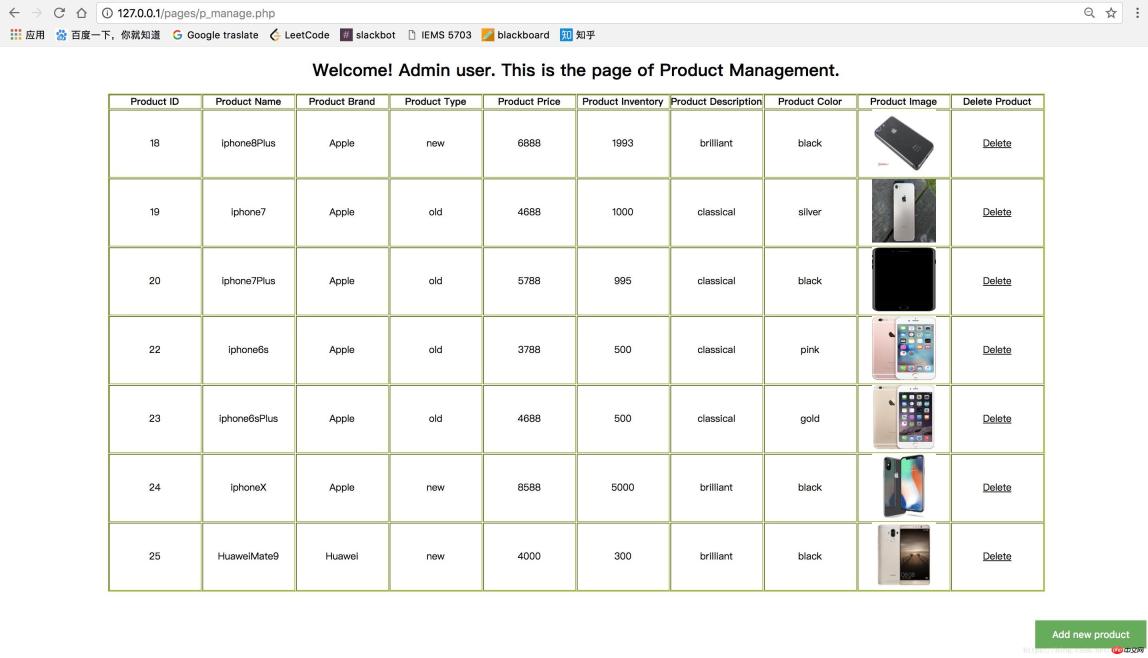Screen dimensions: 1148x658
Task: Click the price cell 6888
Action: pyautogui.click(x=529, y=143)
